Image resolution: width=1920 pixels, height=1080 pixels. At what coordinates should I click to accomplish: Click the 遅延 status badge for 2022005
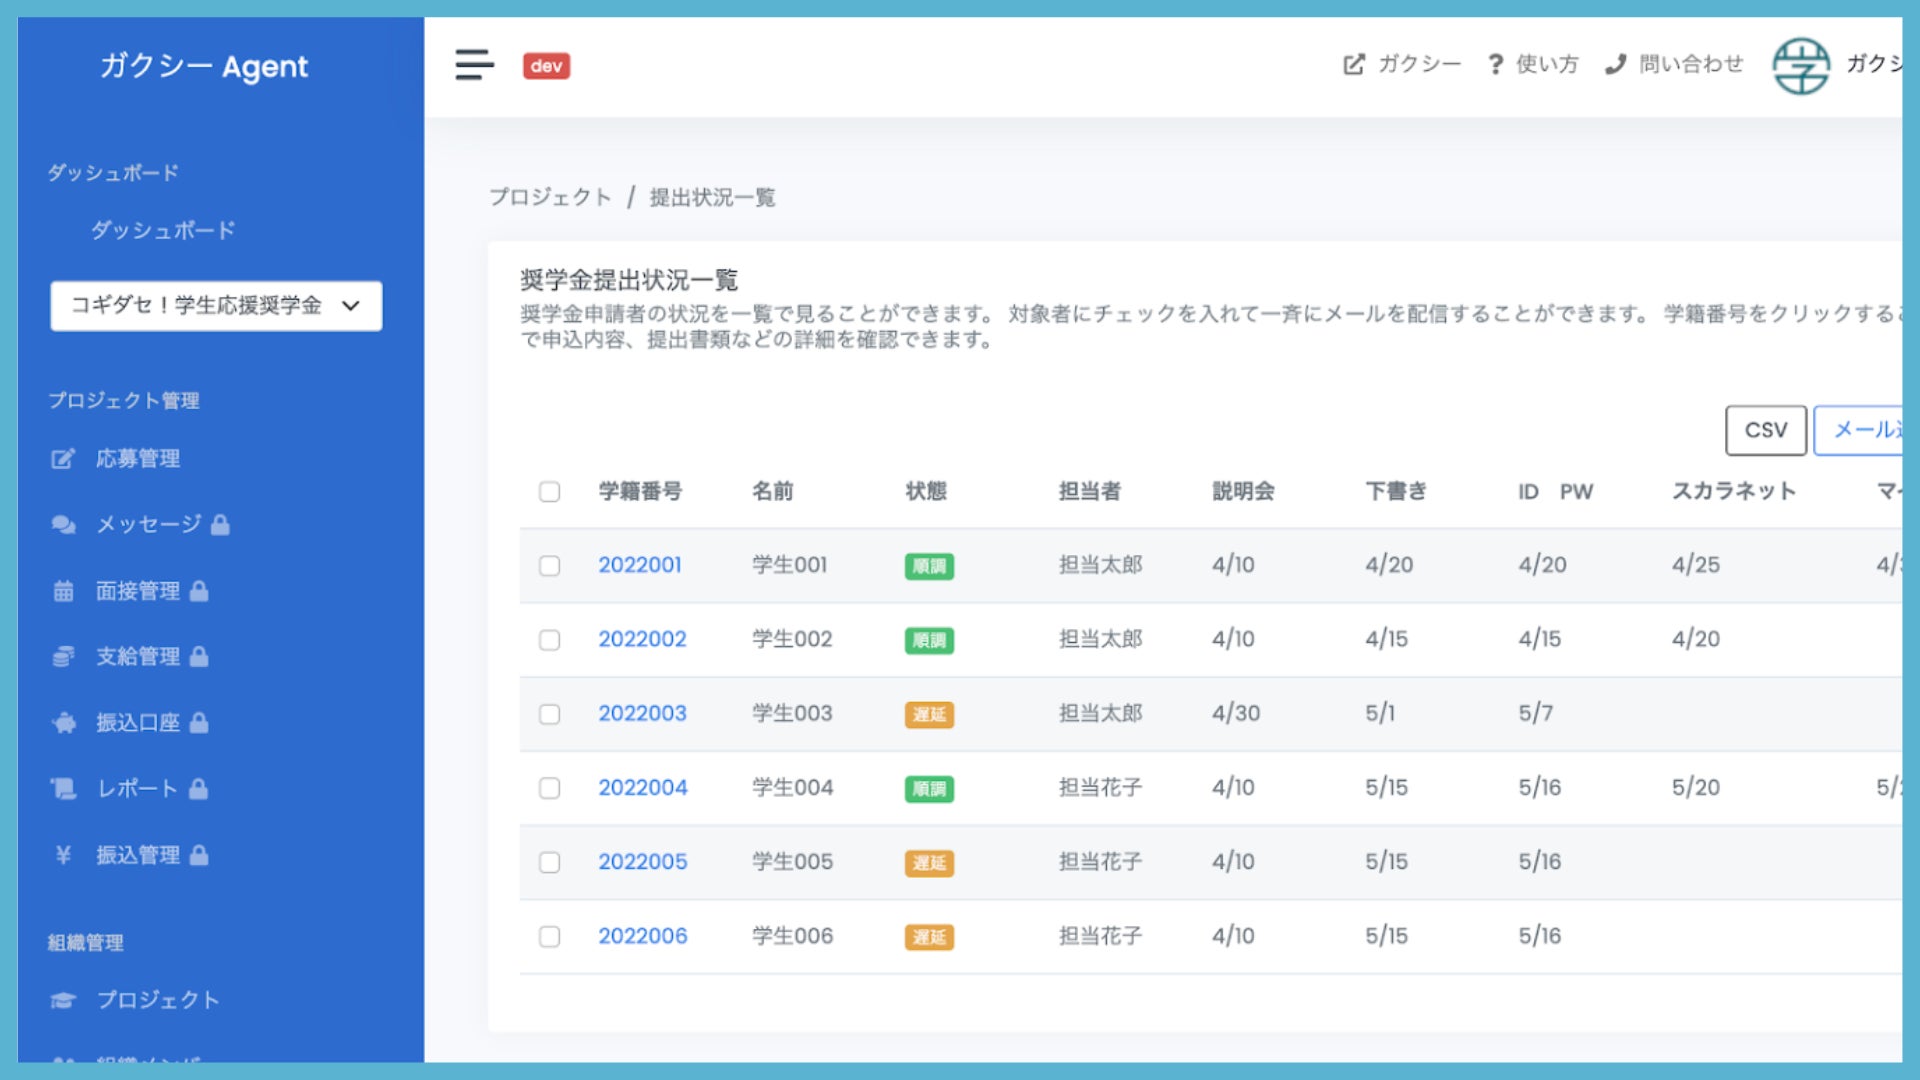[x=928, y=863]
